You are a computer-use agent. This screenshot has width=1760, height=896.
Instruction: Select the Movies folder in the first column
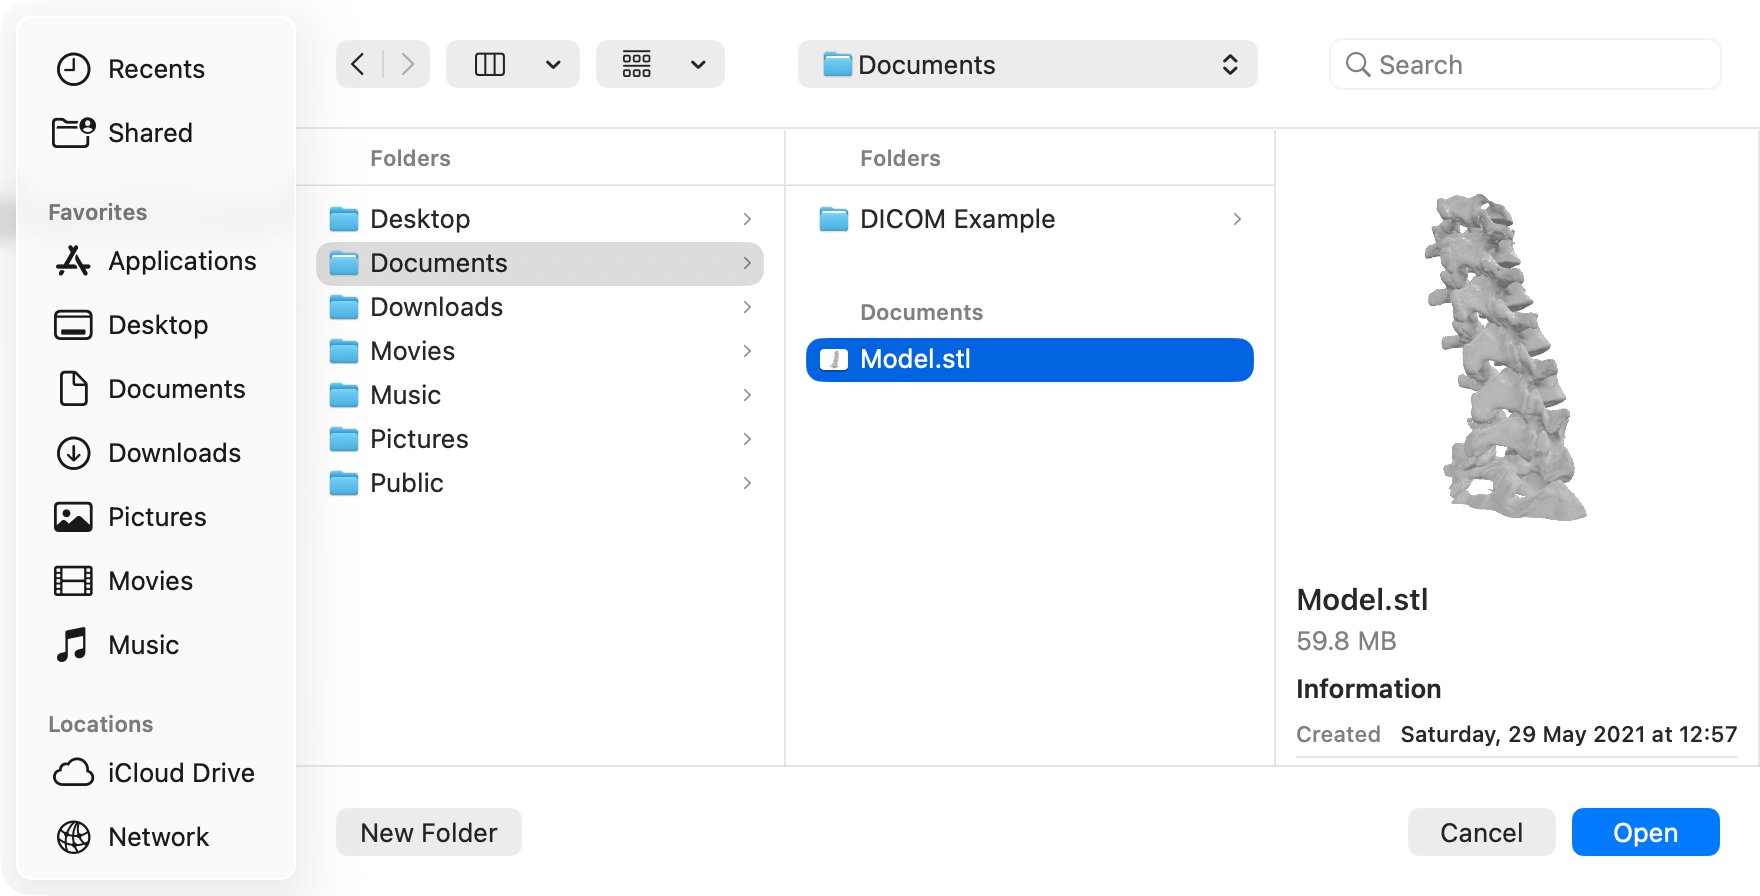pyautogui.click(x=540, y=351)
